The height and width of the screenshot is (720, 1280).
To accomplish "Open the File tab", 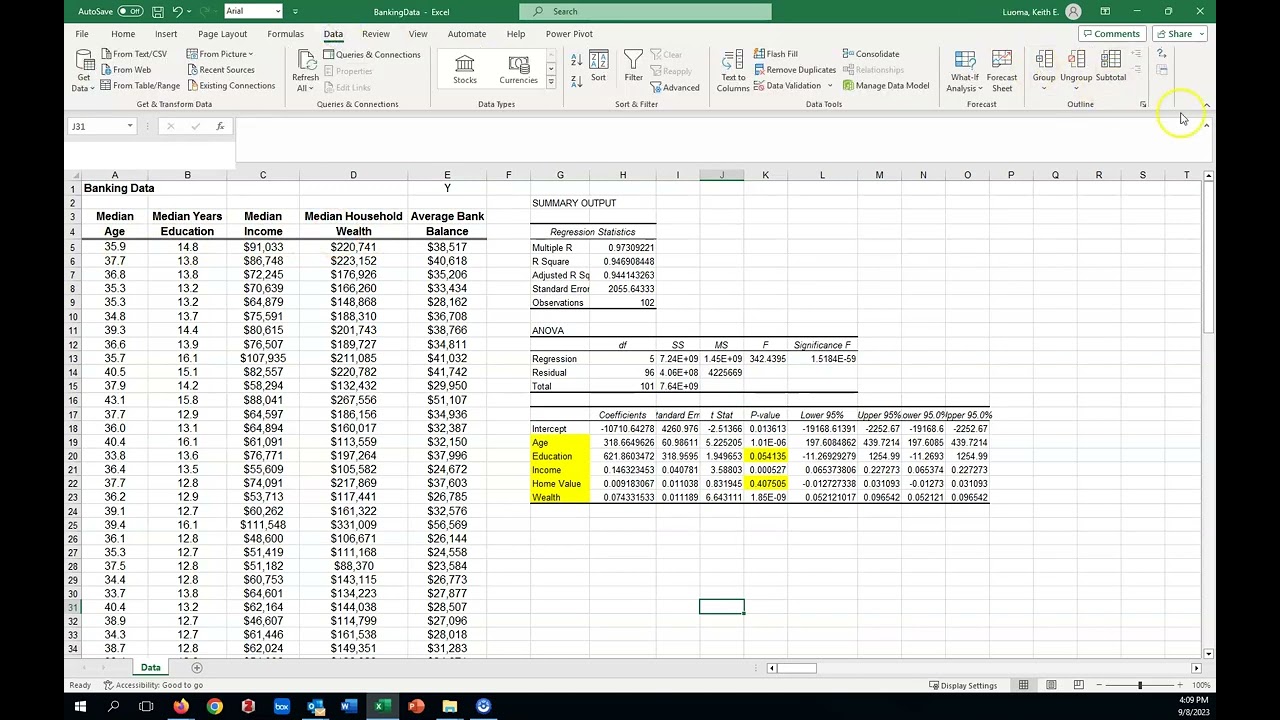I will 82,34.
